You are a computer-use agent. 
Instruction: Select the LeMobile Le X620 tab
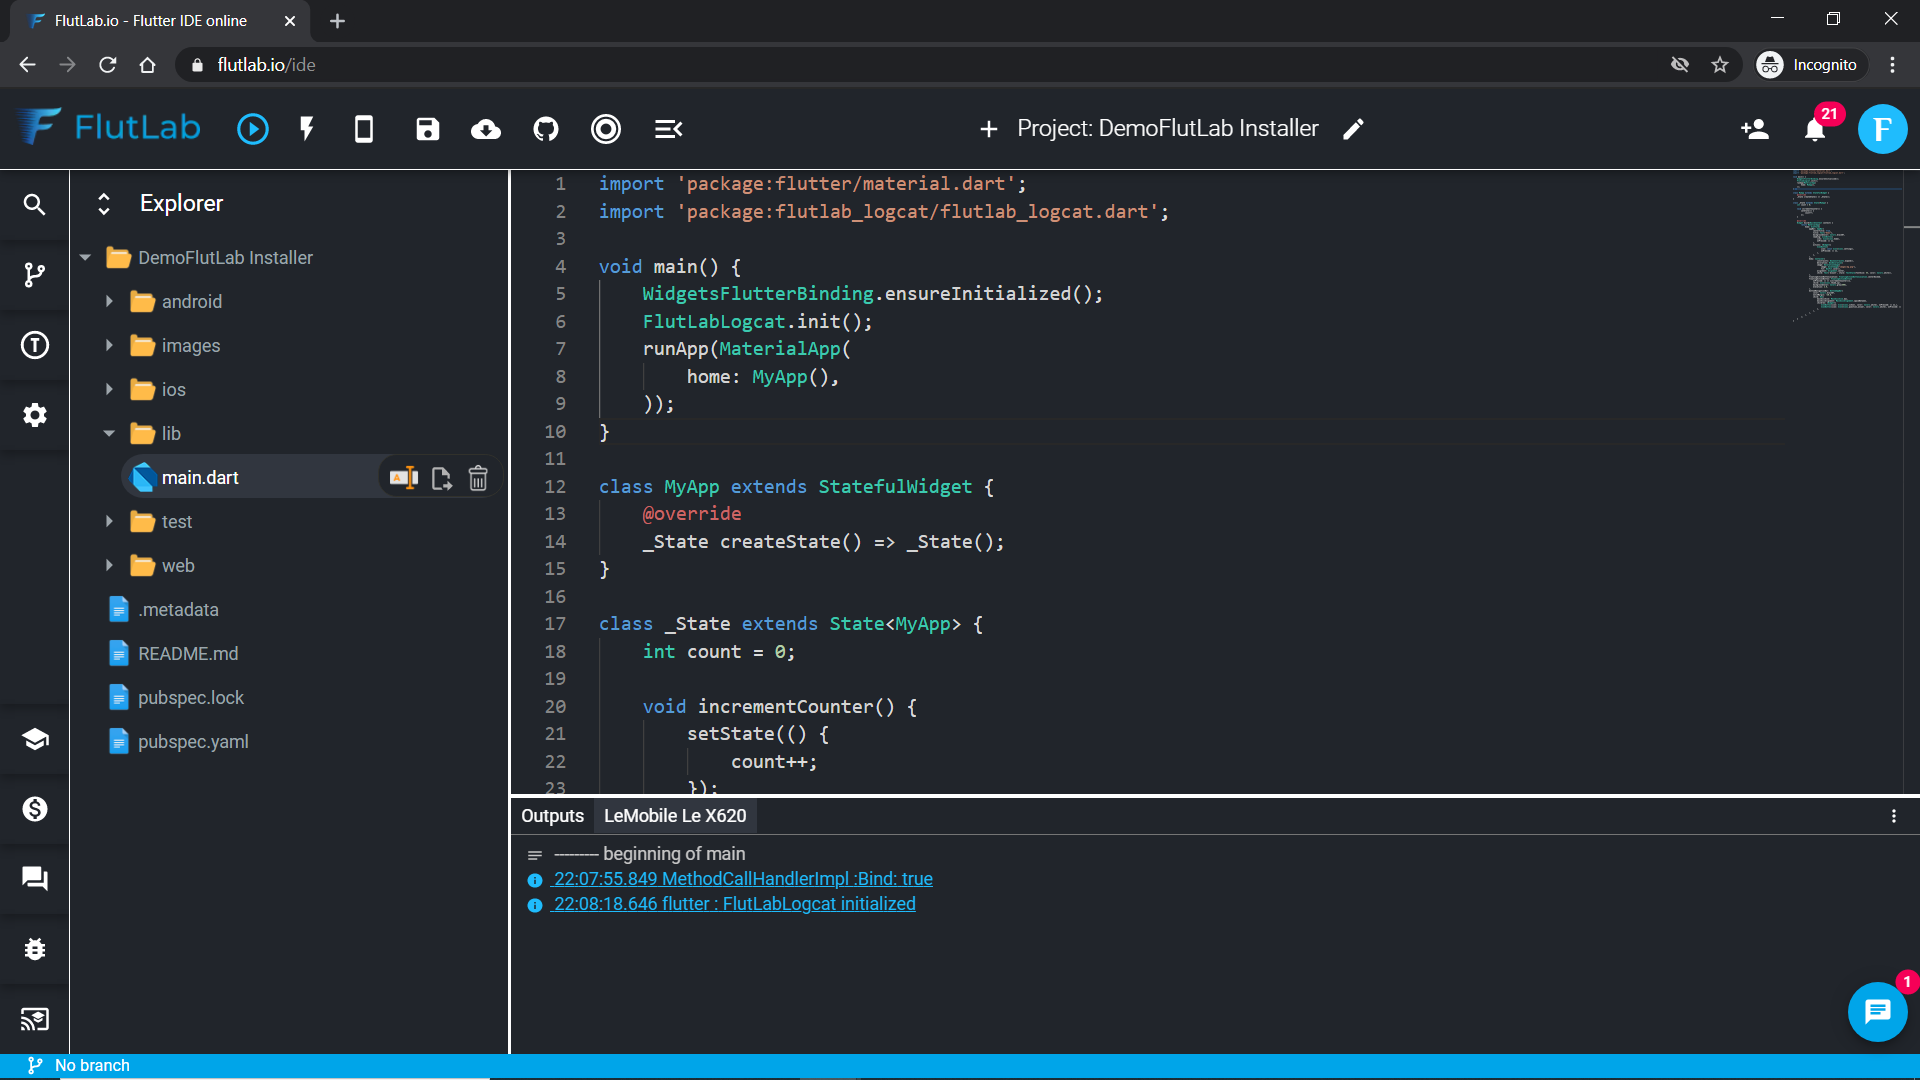pyautogui.click(x=675, y=816)
